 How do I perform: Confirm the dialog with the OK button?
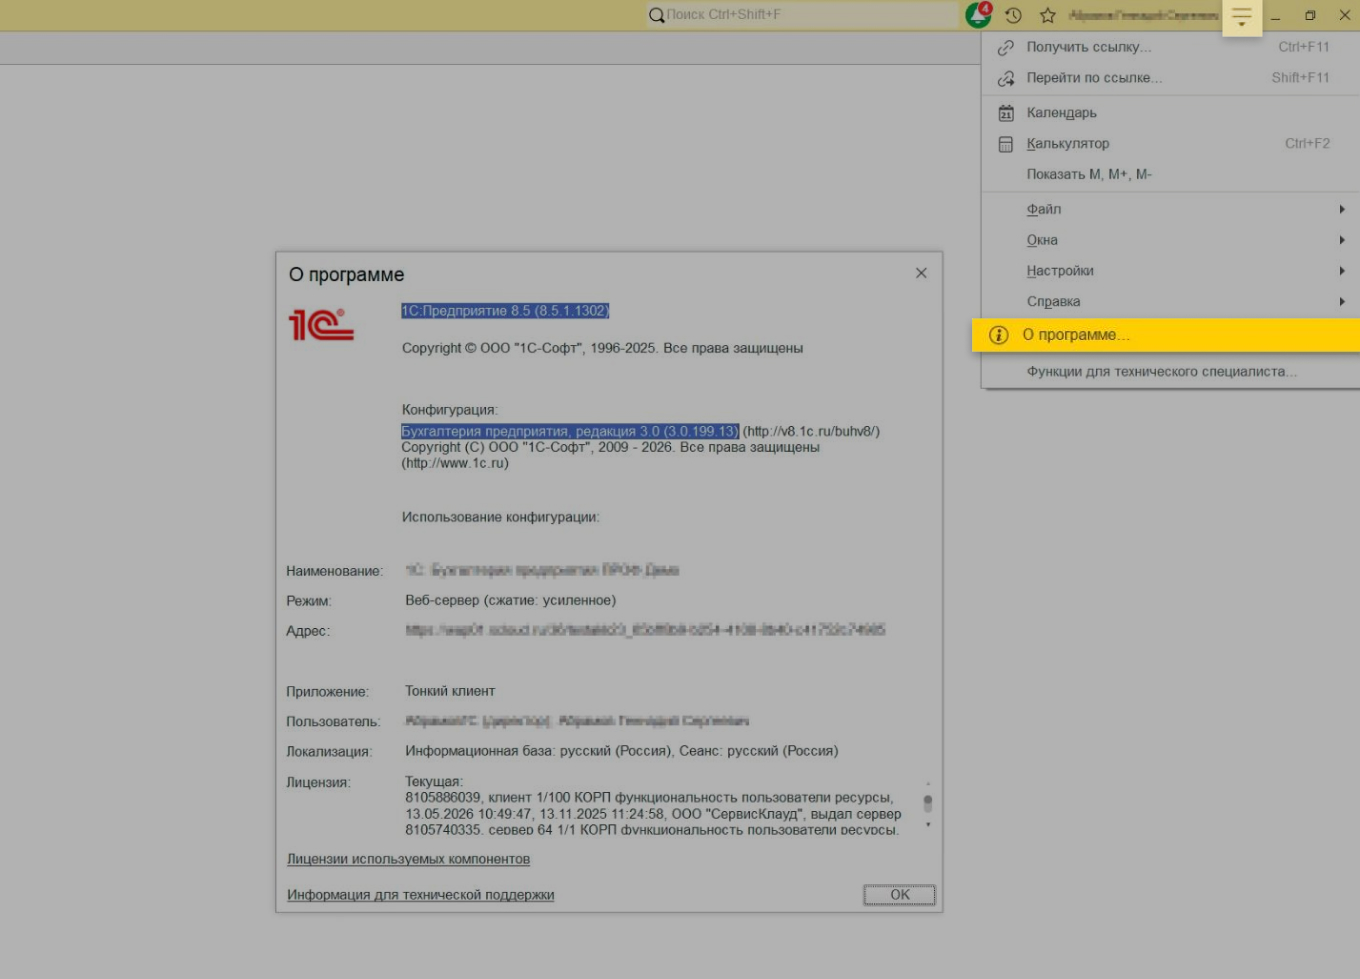coord(900,895)
